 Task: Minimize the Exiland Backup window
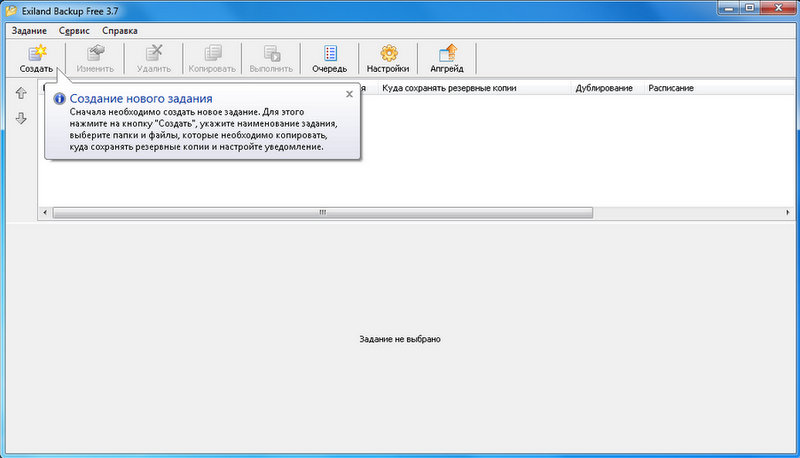[x=729, y=8]
